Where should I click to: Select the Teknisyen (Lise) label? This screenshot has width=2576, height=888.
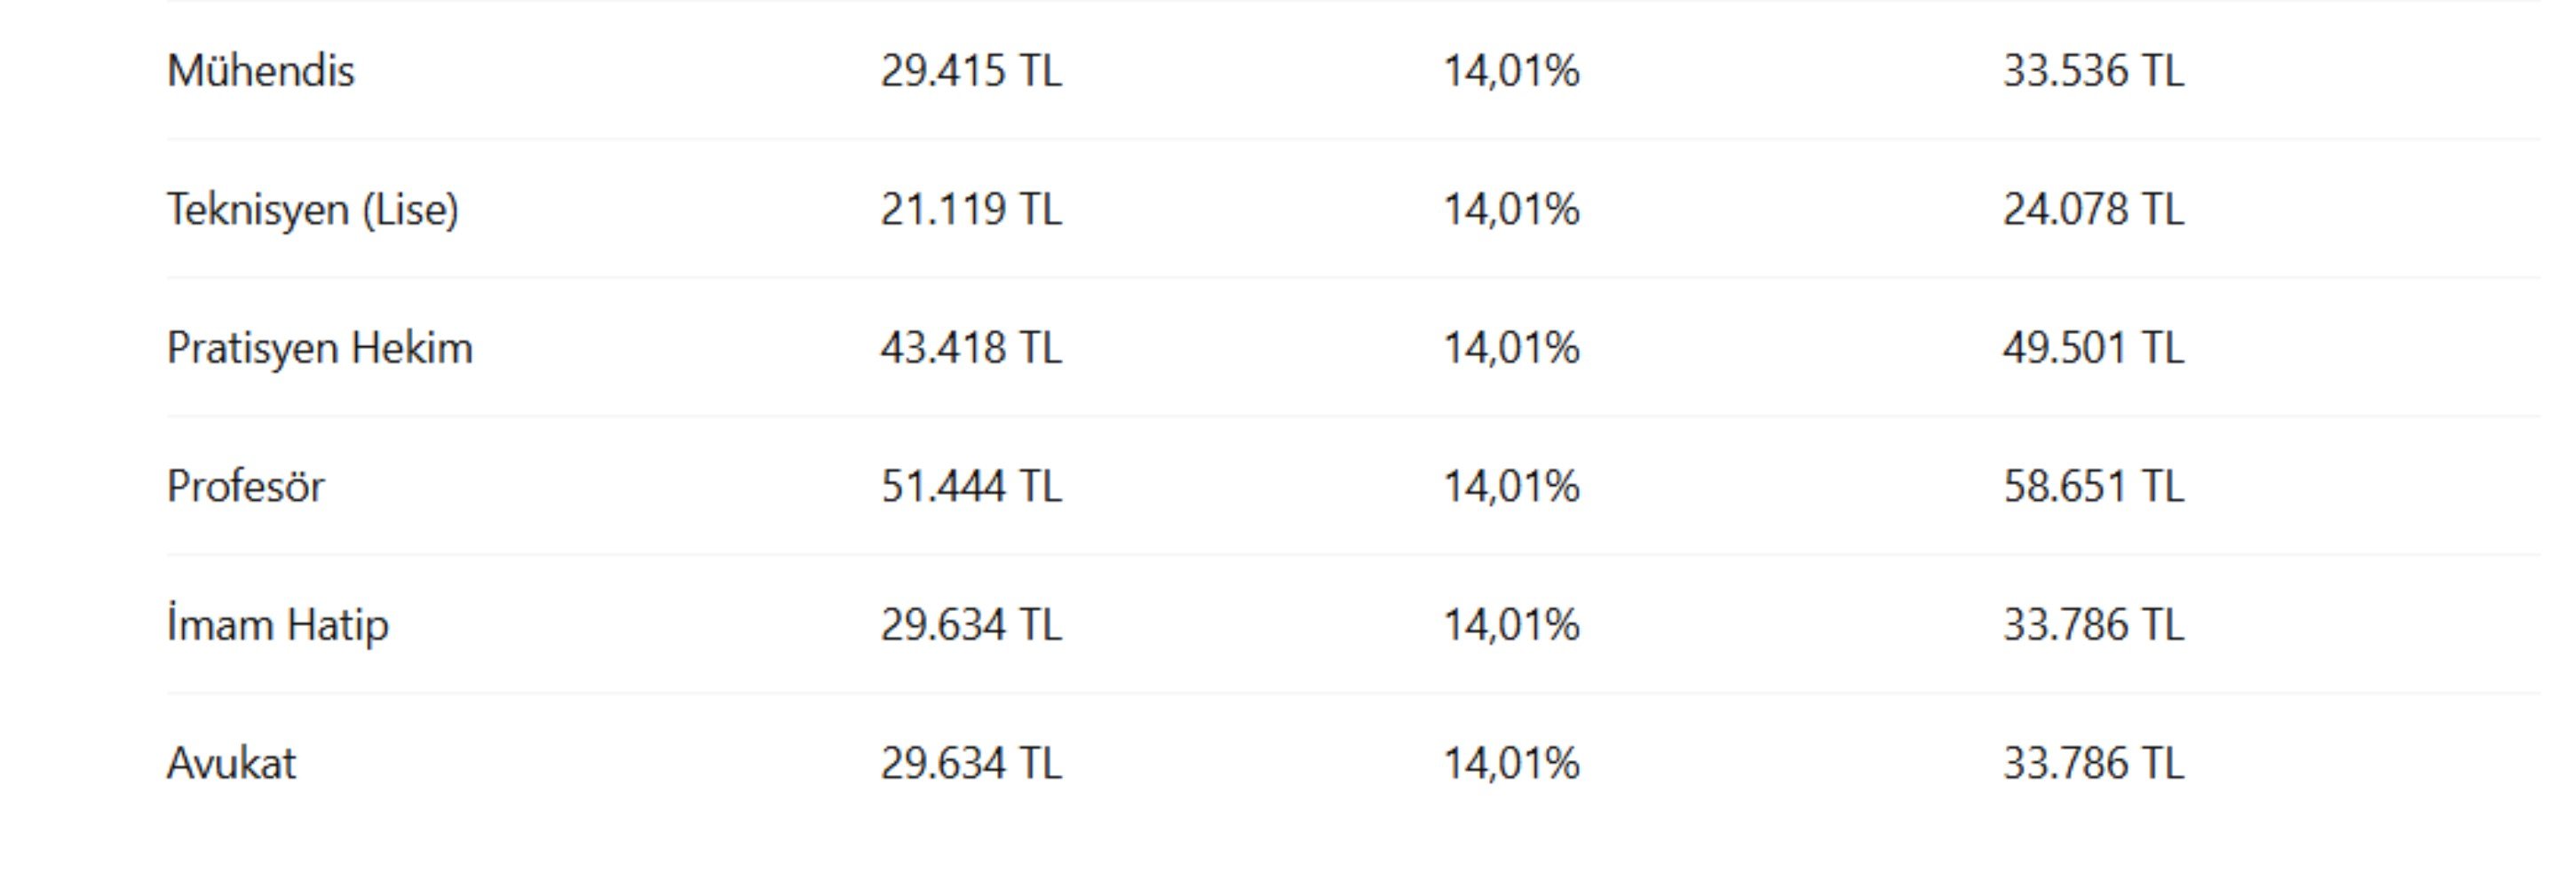313,210
